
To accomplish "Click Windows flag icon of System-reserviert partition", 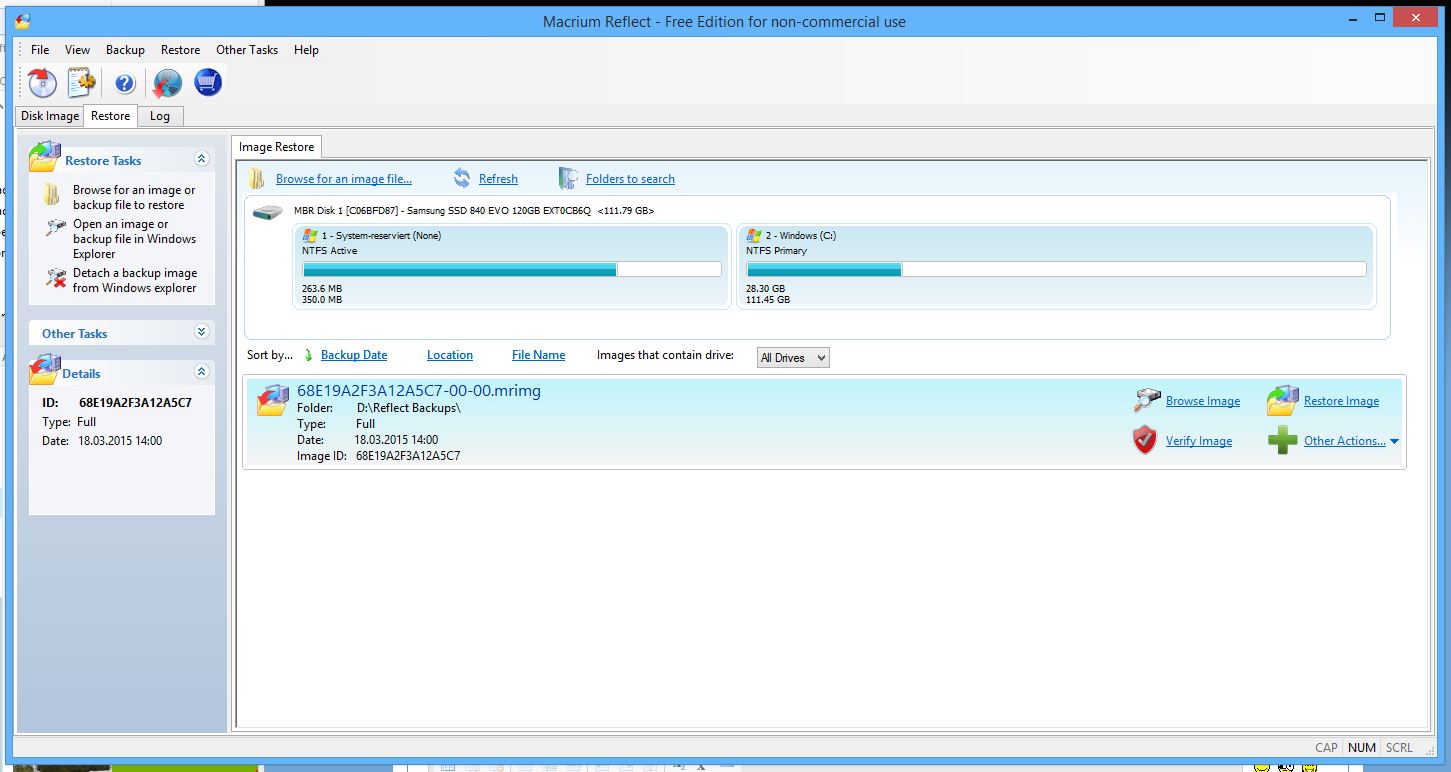I will pos(311,236).
